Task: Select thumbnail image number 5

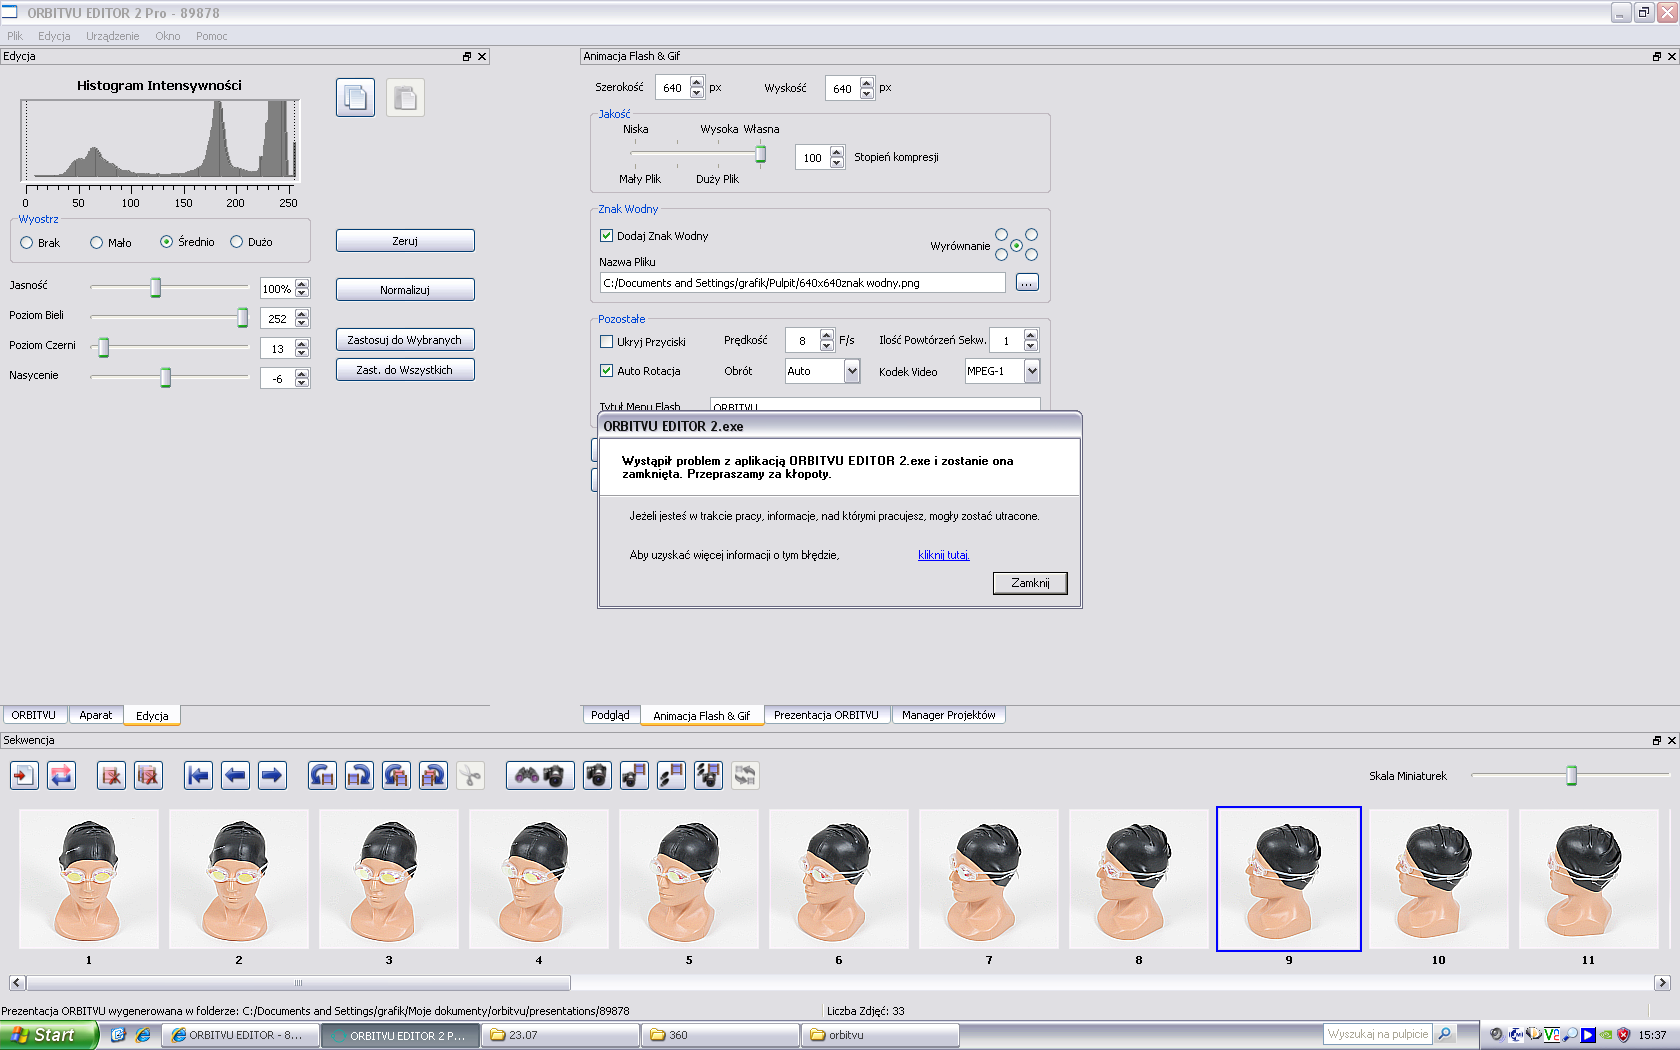Action: [x=689, y=879]
